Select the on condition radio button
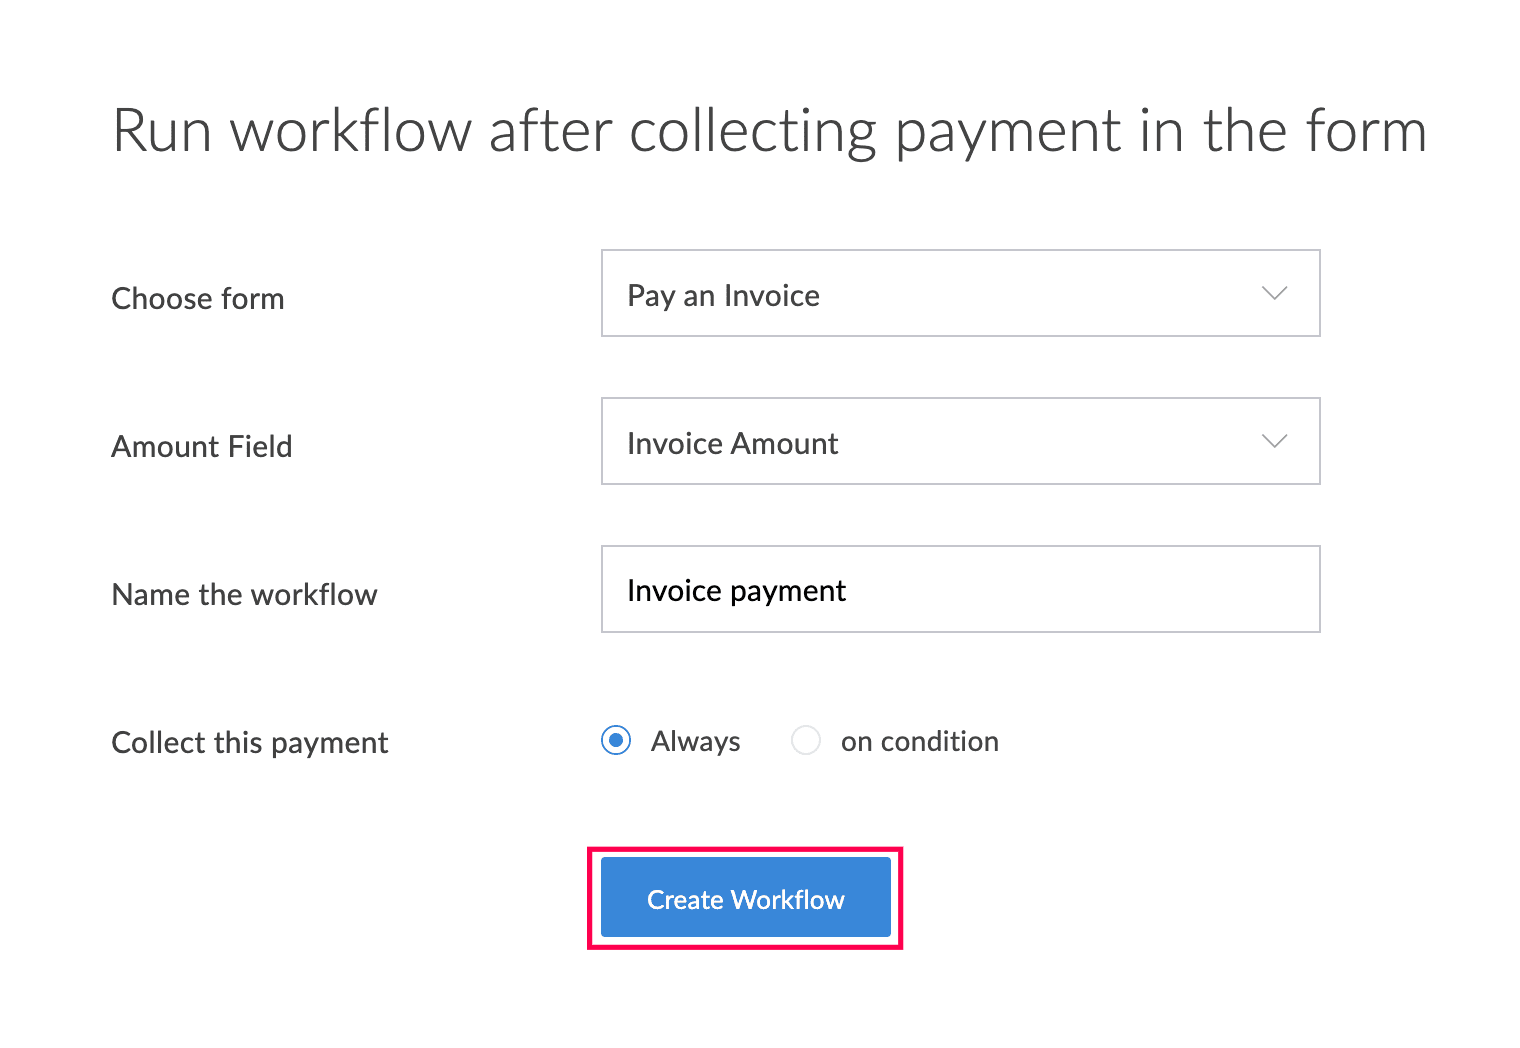The height and width of the screenshot is (1048, 1520). pyautogui.click(x=806, y=740)
